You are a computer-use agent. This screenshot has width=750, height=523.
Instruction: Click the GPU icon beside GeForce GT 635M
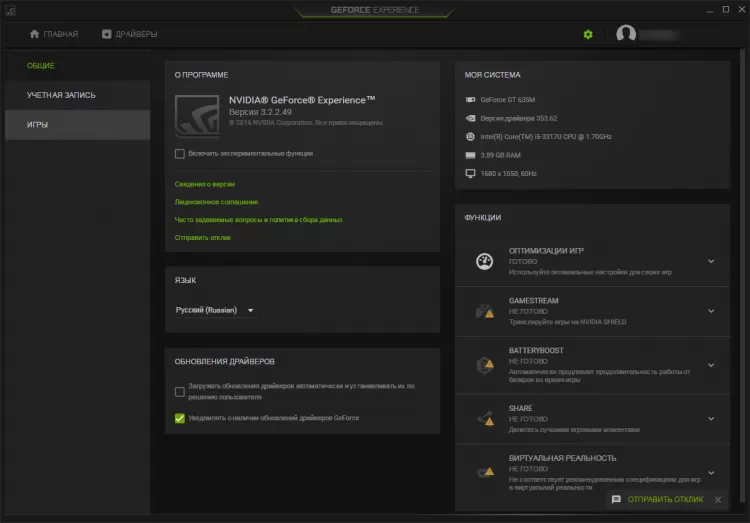tap(470, 100)
